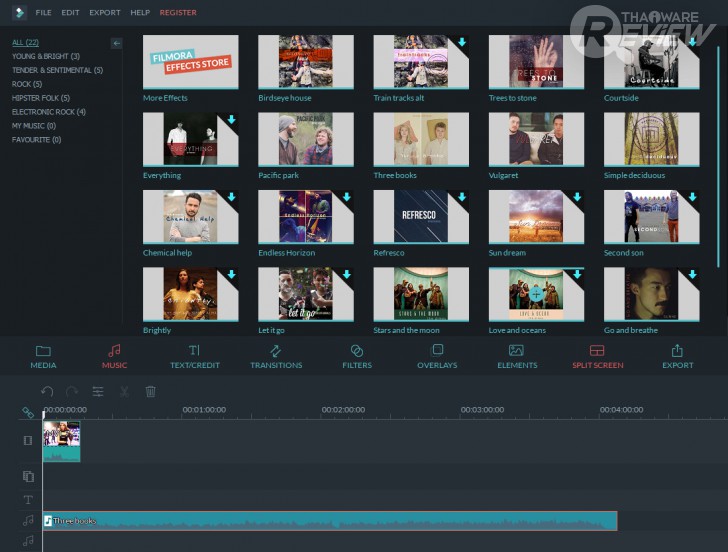Viewport: 728px width, 552px height.
Task: Select the Stars and the moon thumbnail
Action: pos(421,294)
